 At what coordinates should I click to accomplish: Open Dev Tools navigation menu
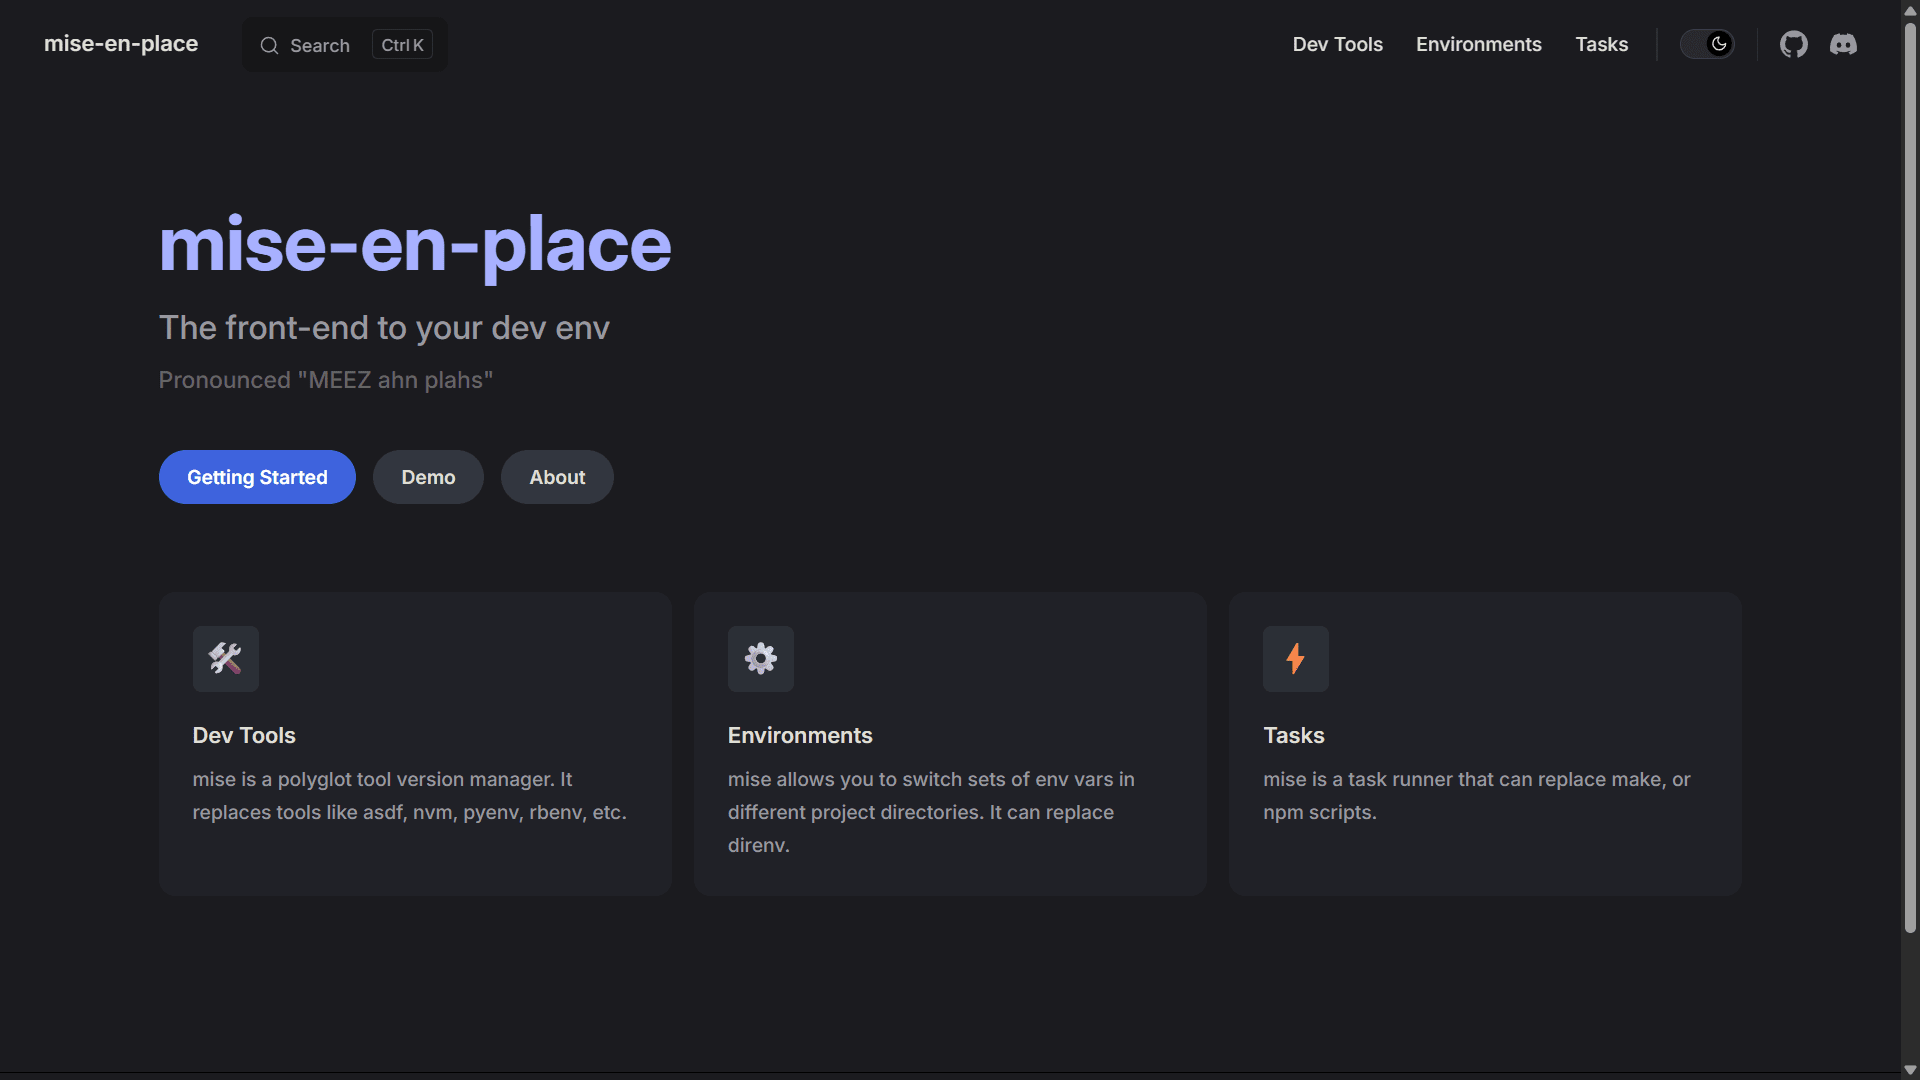[x=1337, y=44]
